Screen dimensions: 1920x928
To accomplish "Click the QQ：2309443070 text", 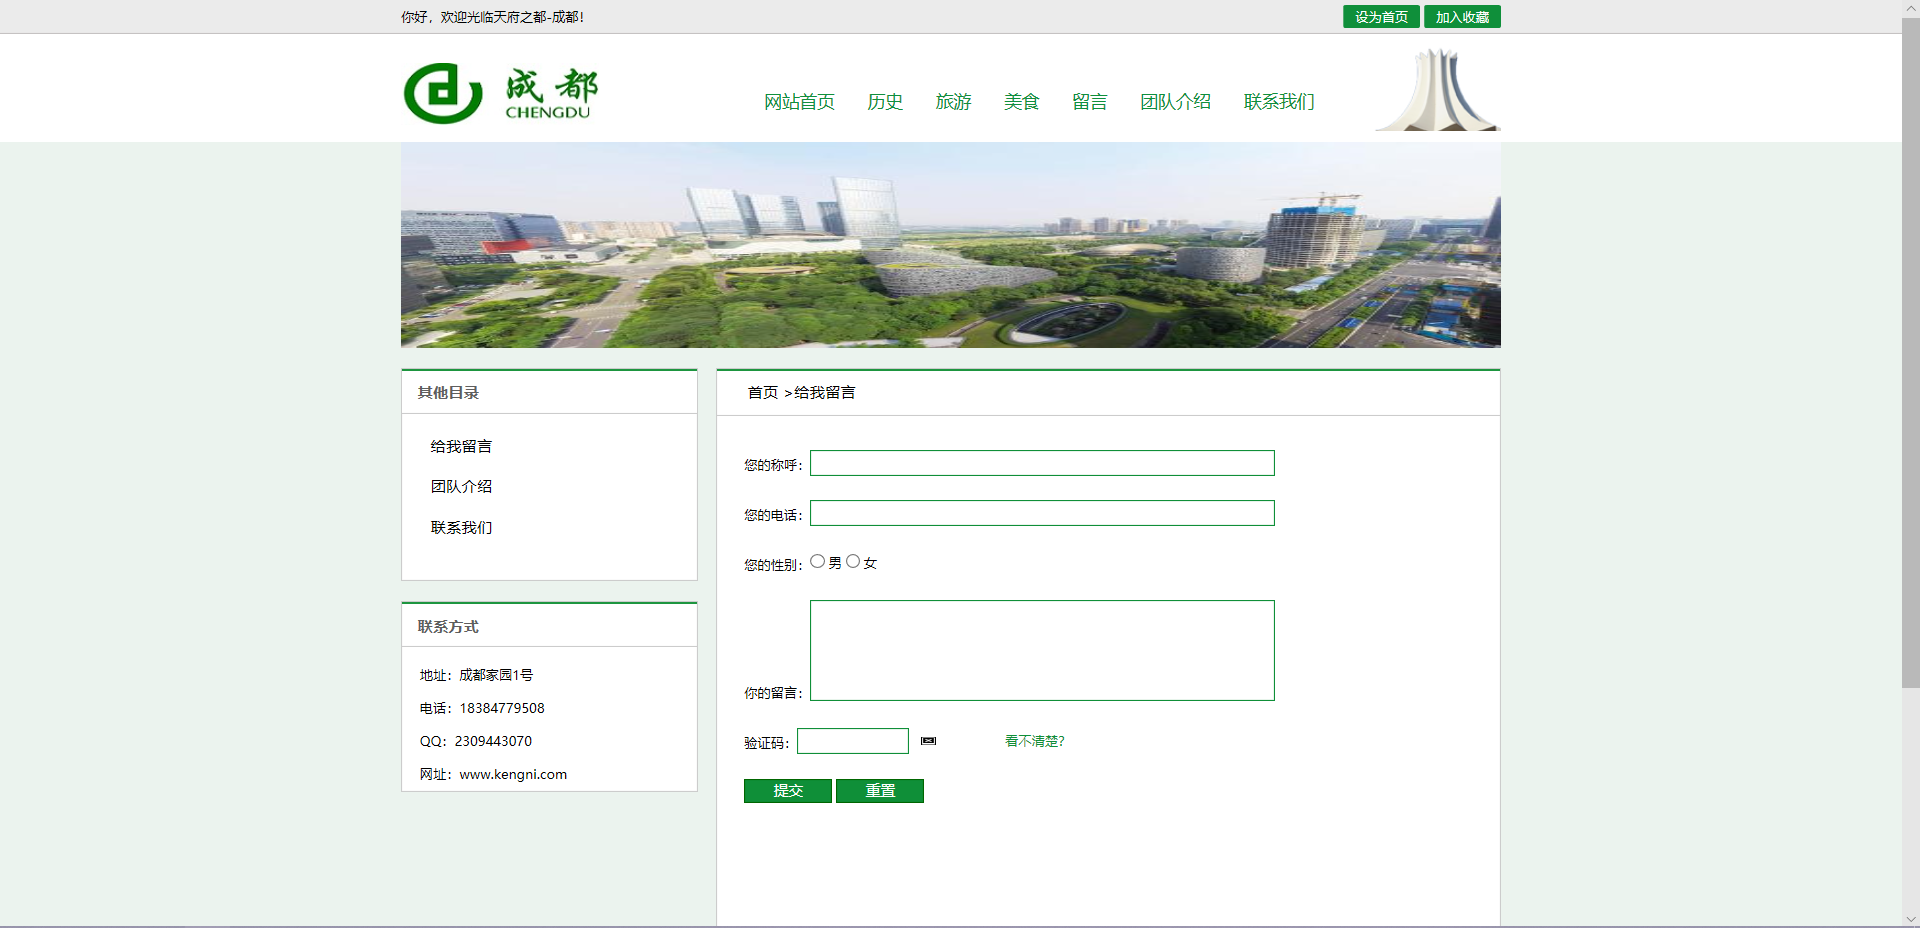I will 476,741.
